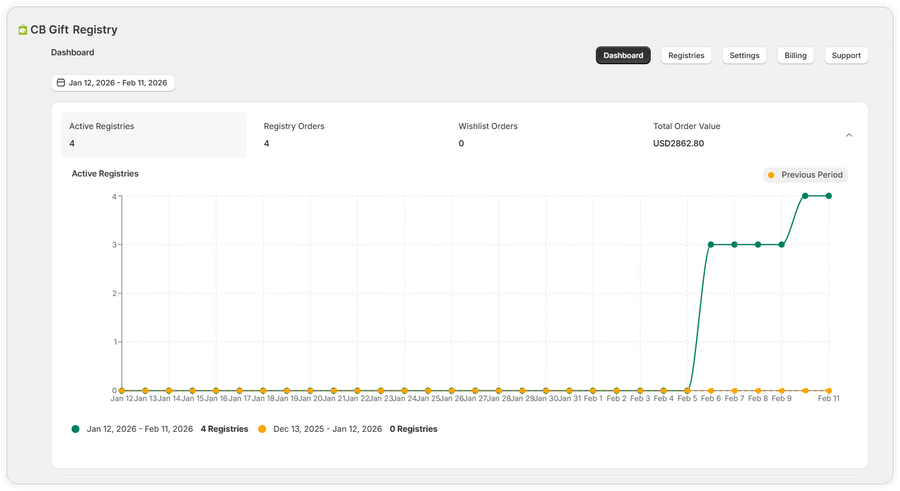Screen dimensions: 900x491
Task: Click the "0 Registries" legend text
Action: click(x=413, y=429)
